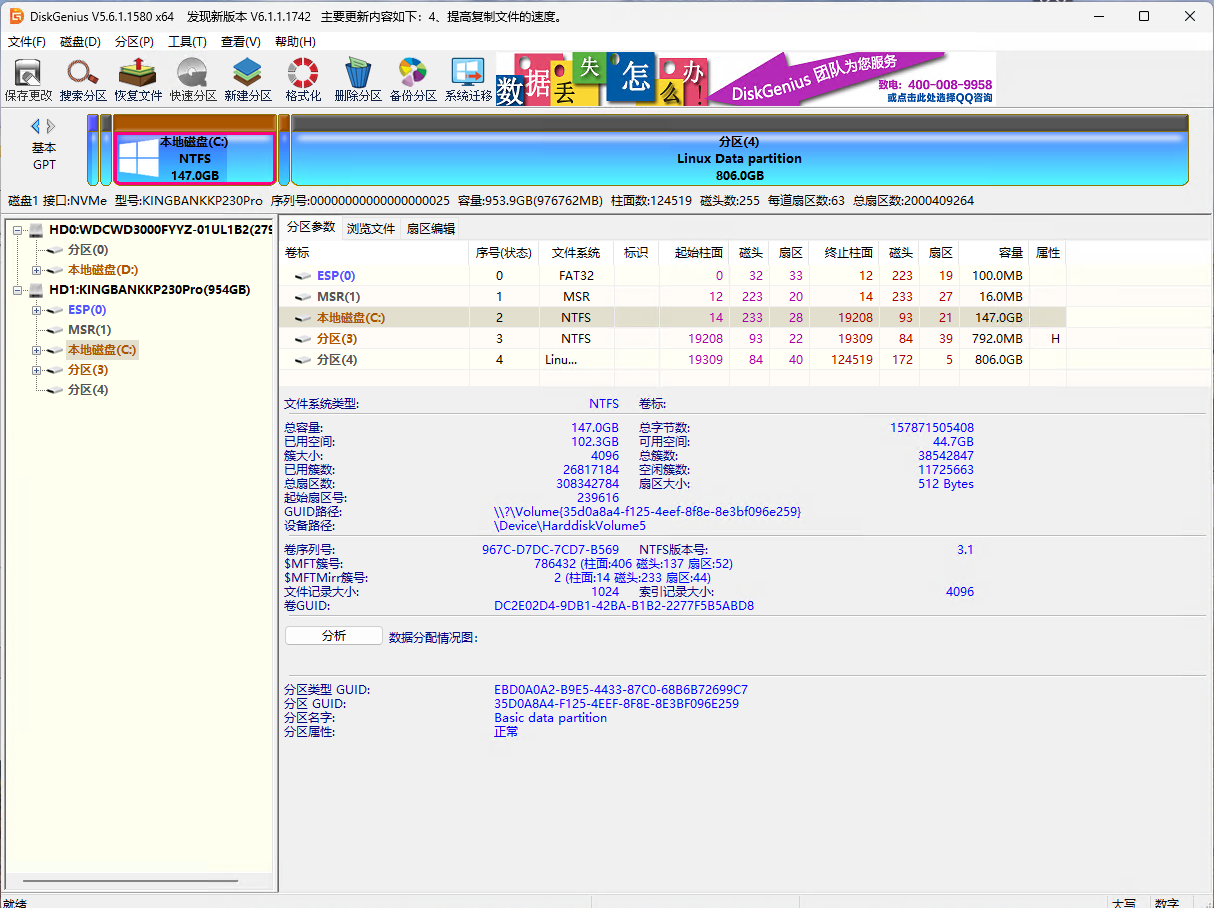Select the New Partition (新建分区) icon

pos(247,78)
